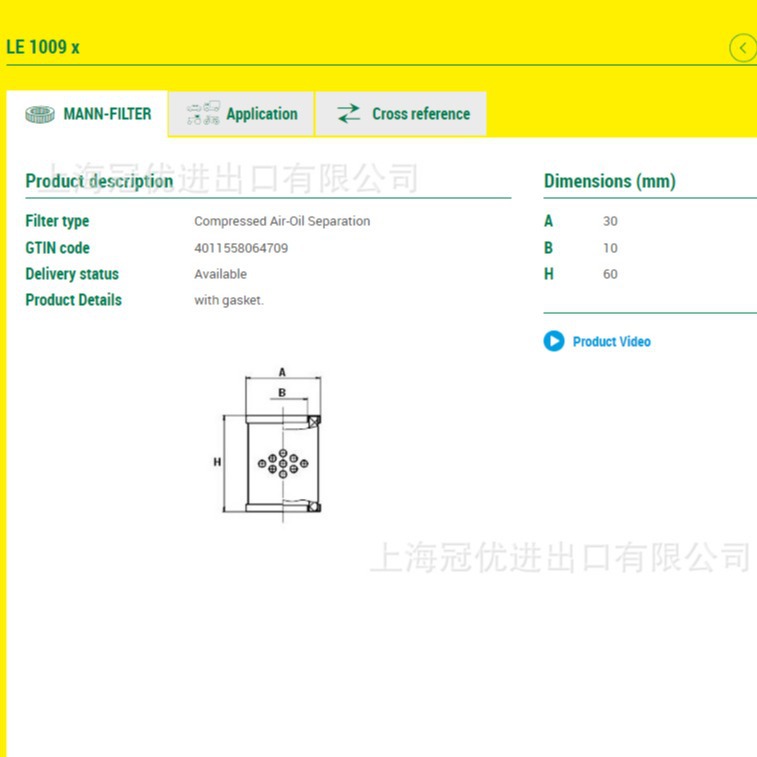Click the filter dimension drawing
This screenshot has height=757, width=757.
[267, 445]
